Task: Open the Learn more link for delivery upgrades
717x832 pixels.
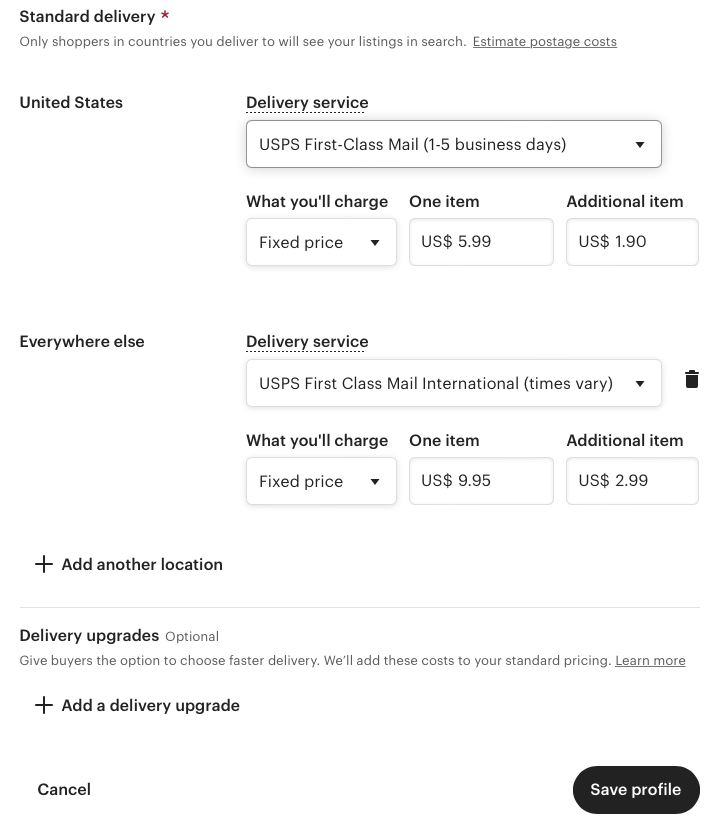Action: (650, 661)
